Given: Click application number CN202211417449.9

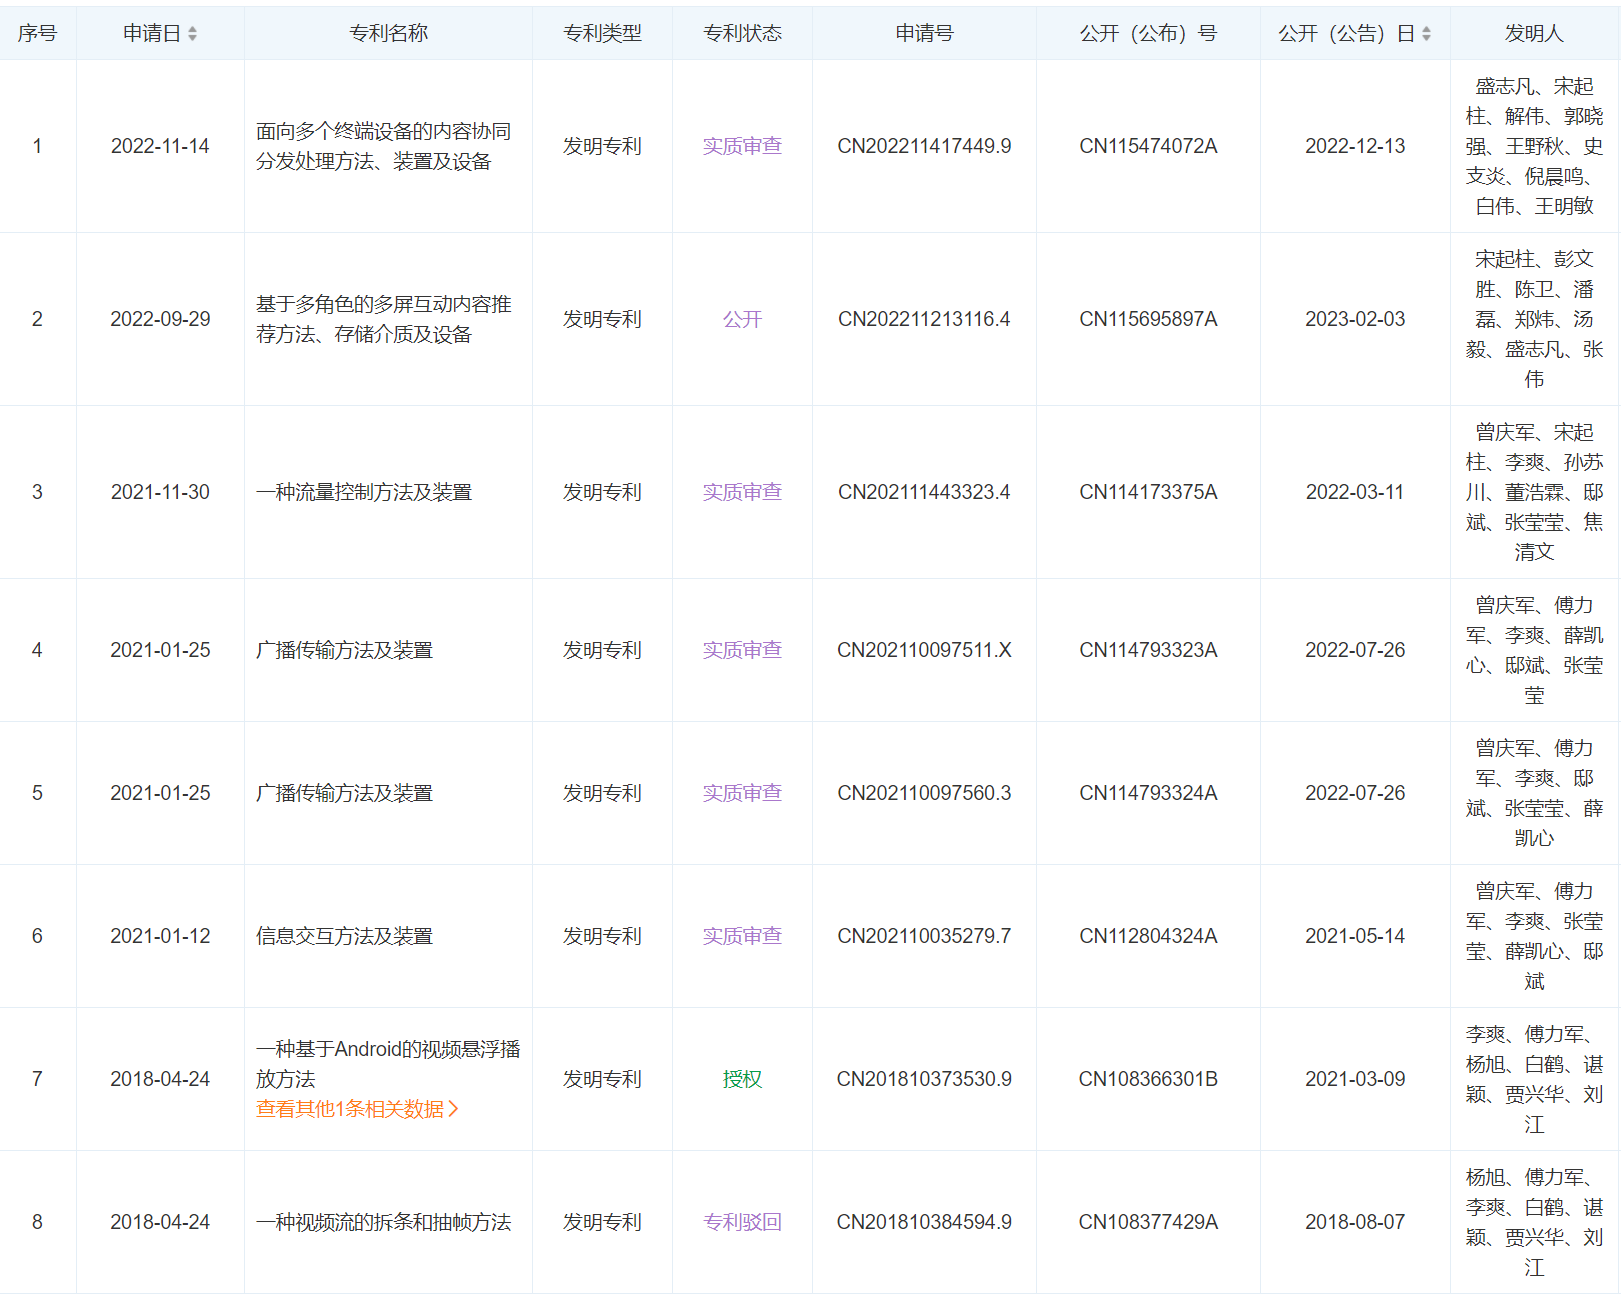Looking at the screenshot, I should click(x=924, y=146).
